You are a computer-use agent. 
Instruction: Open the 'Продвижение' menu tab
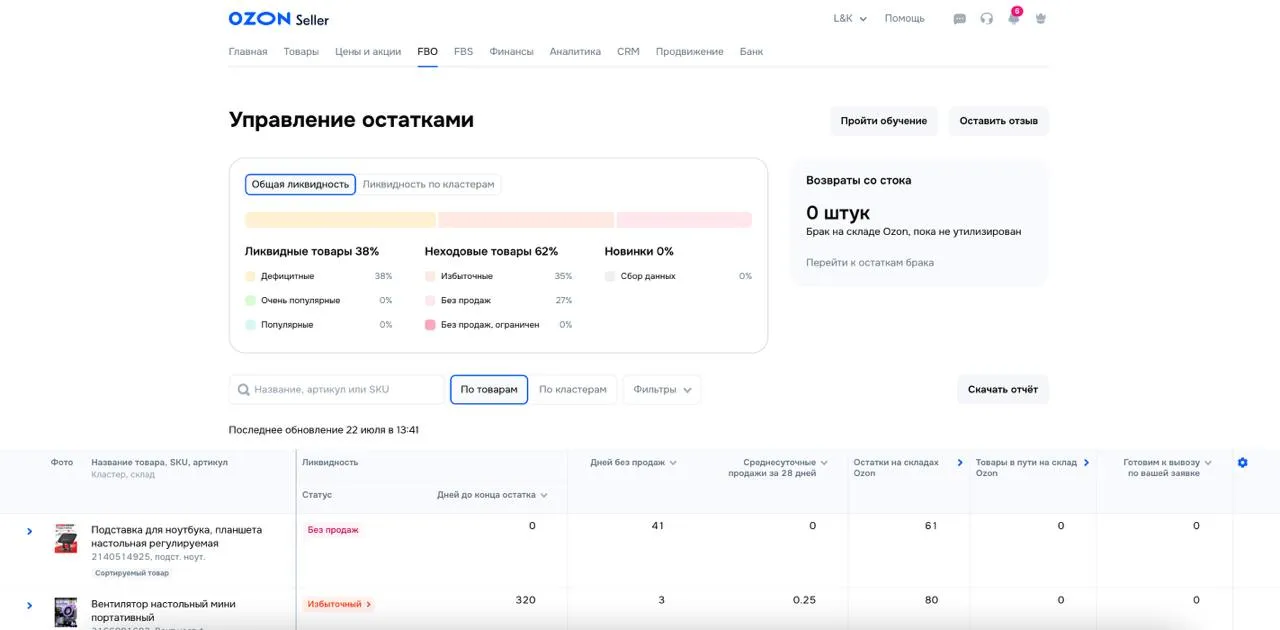click(x=689, y=52)
